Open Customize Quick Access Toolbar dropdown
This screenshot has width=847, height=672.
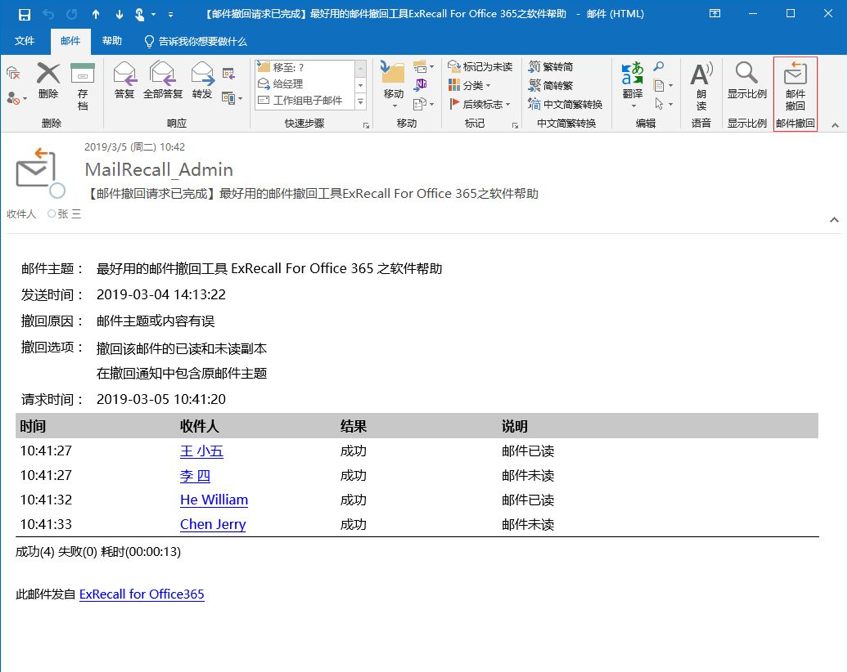pos(171,15)
